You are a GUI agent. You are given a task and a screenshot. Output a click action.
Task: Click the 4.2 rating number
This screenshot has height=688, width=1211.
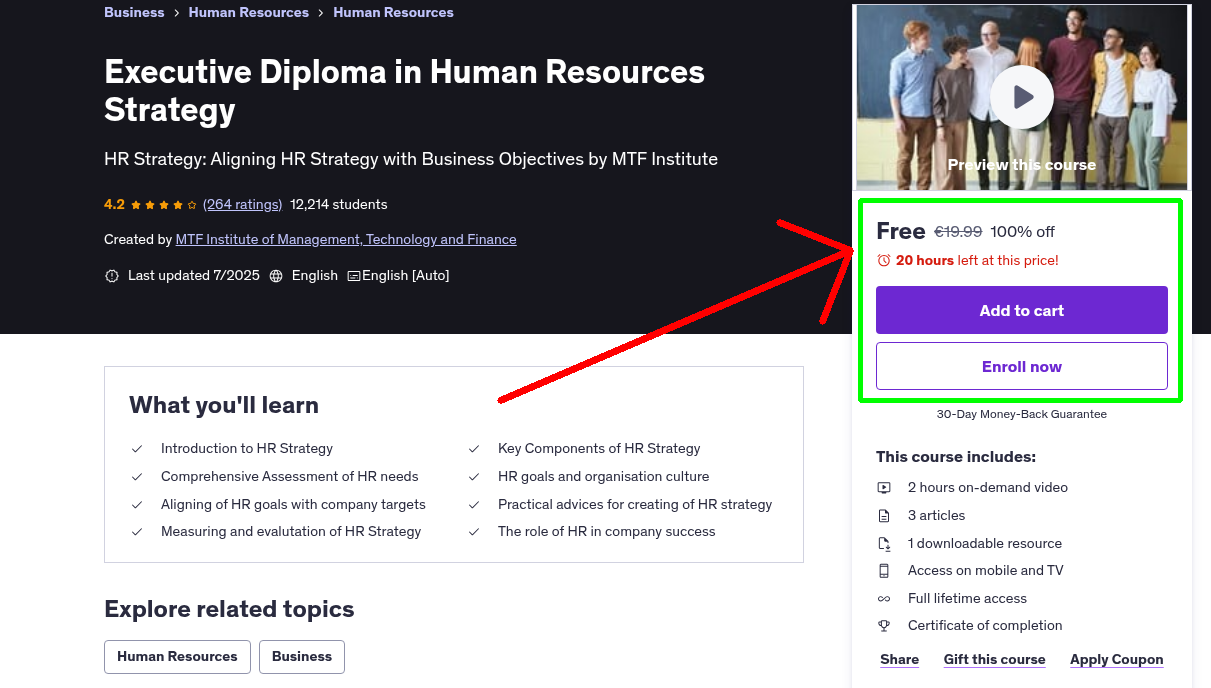point(114,204)
